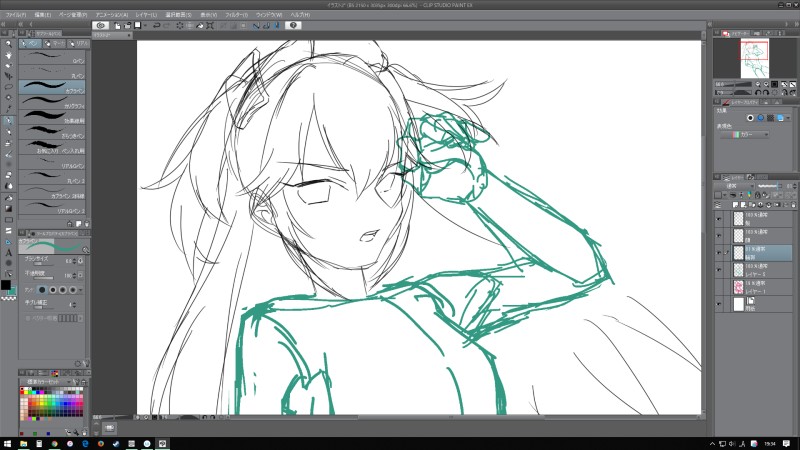Image resolution: width=800 pixels, height=450 pixels.
Task: Select the Lasso selection tool
Action: point(8,87)
